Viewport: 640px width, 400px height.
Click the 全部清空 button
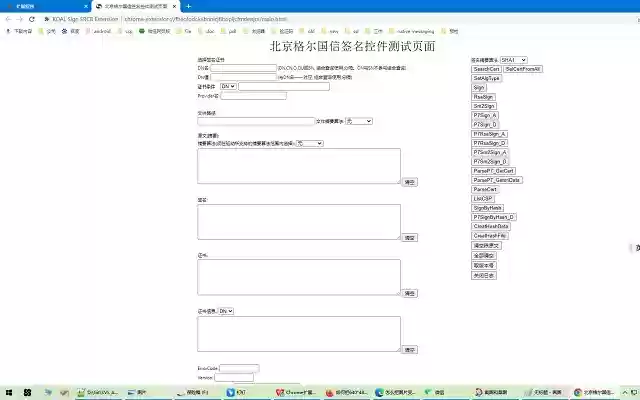coord(484,256)
